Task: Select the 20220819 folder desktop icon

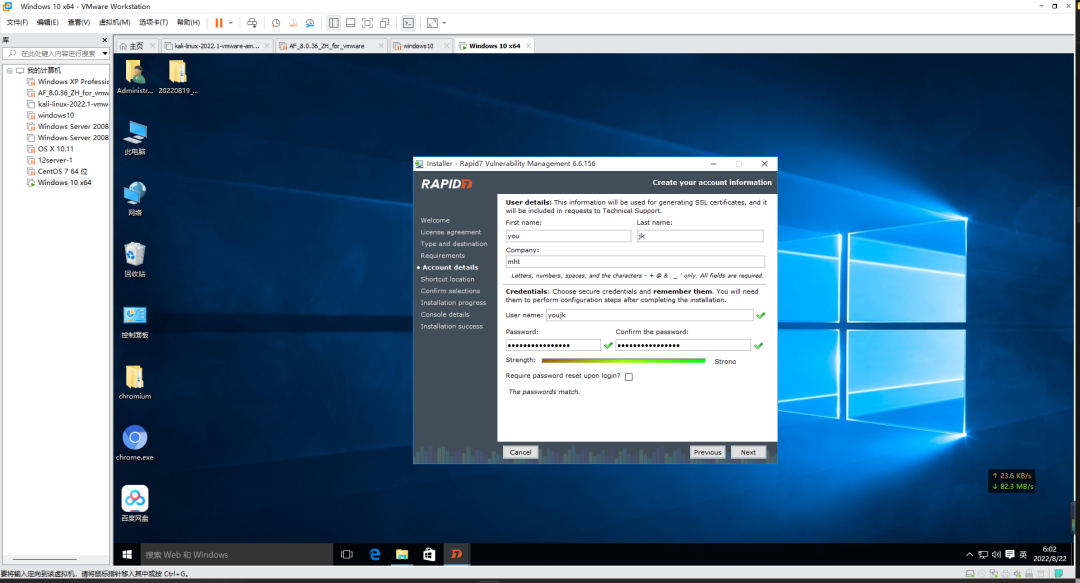Action: [x=178, y=76]
